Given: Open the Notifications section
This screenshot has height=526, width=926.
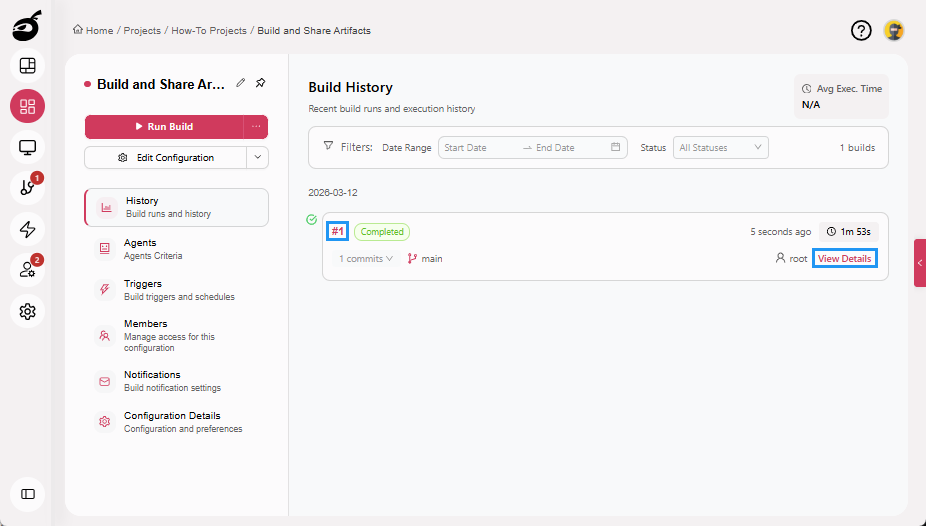Looking at the screenshot, I should pyautogui.click(x=177, y=381).
